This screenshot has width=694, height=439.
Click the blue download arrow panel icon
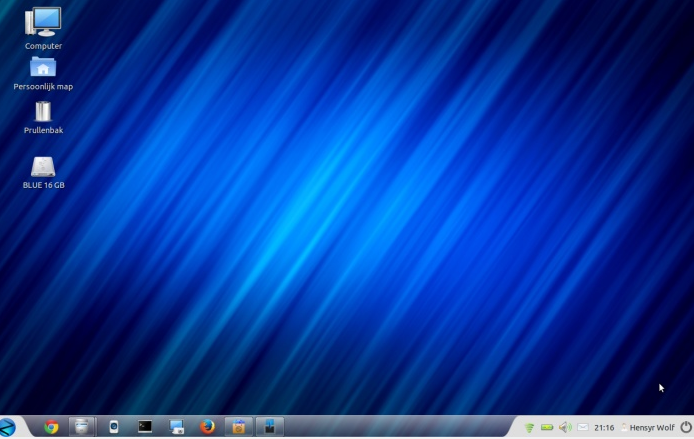tap(270, 427)
